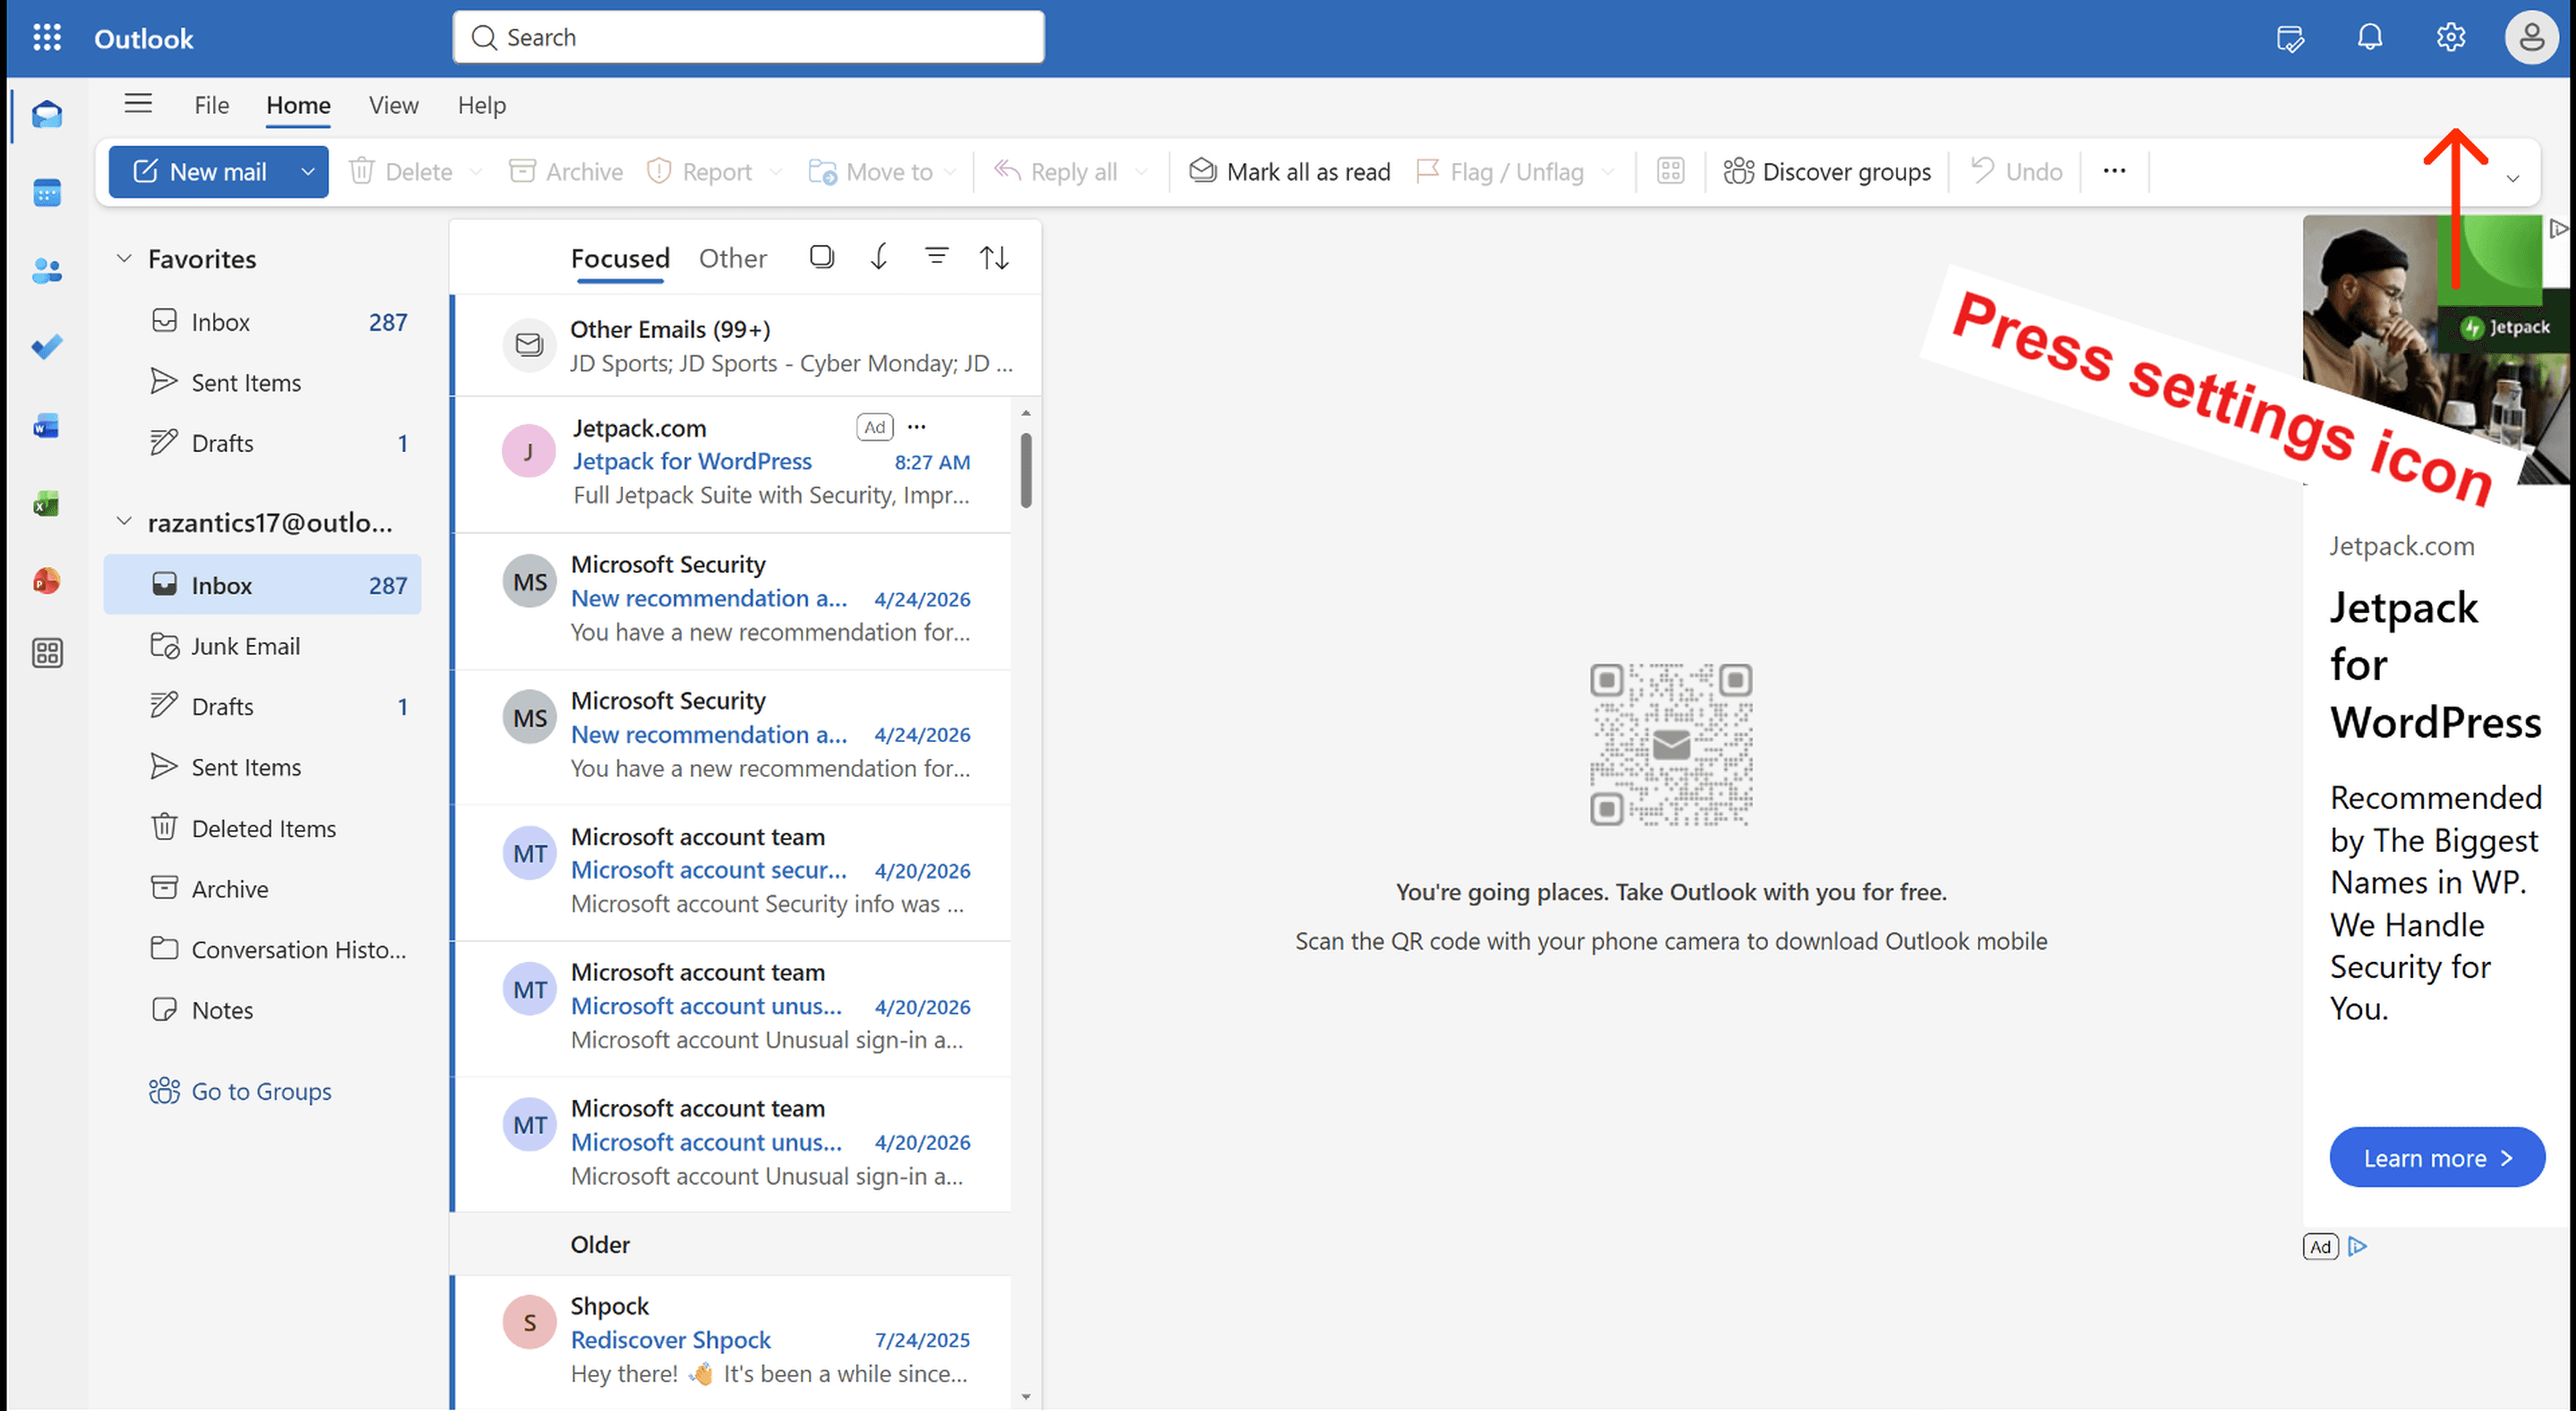
Task: Click Report in the ribbon
Action: click(x=700, y=172)
